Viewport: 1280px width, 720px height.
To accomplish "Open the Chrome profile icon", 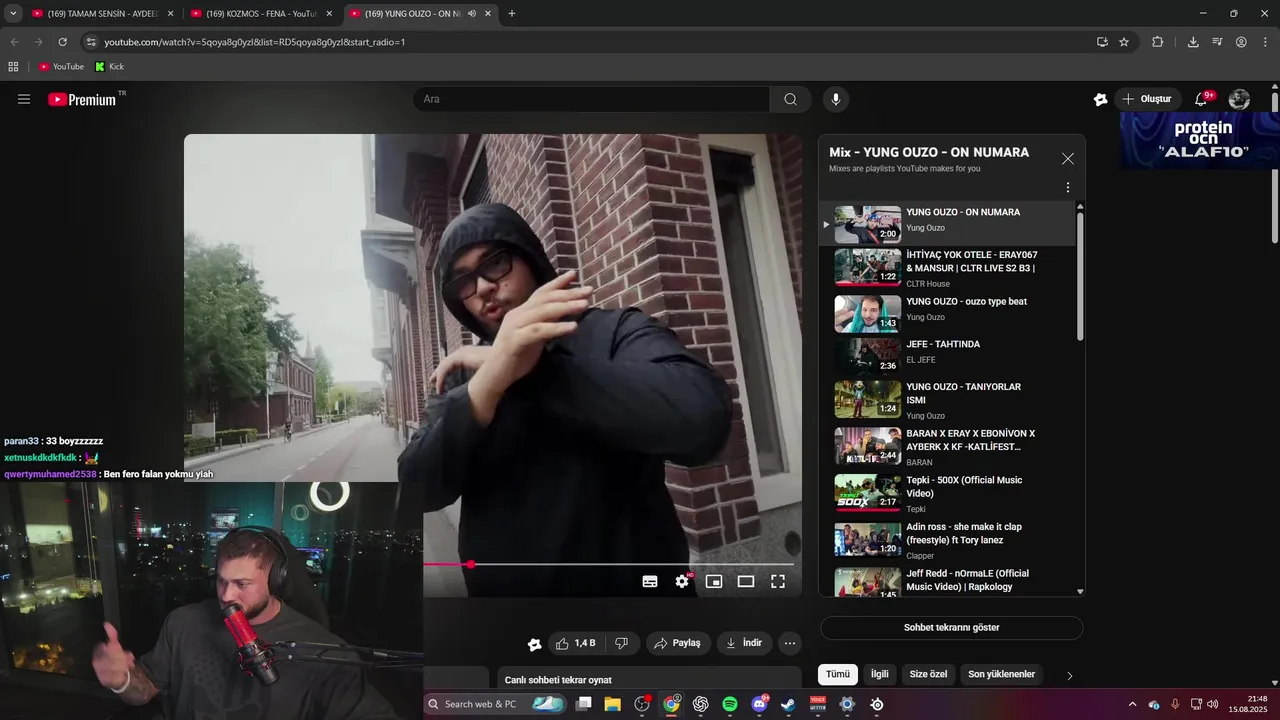I will click(x=1241, y=42).
